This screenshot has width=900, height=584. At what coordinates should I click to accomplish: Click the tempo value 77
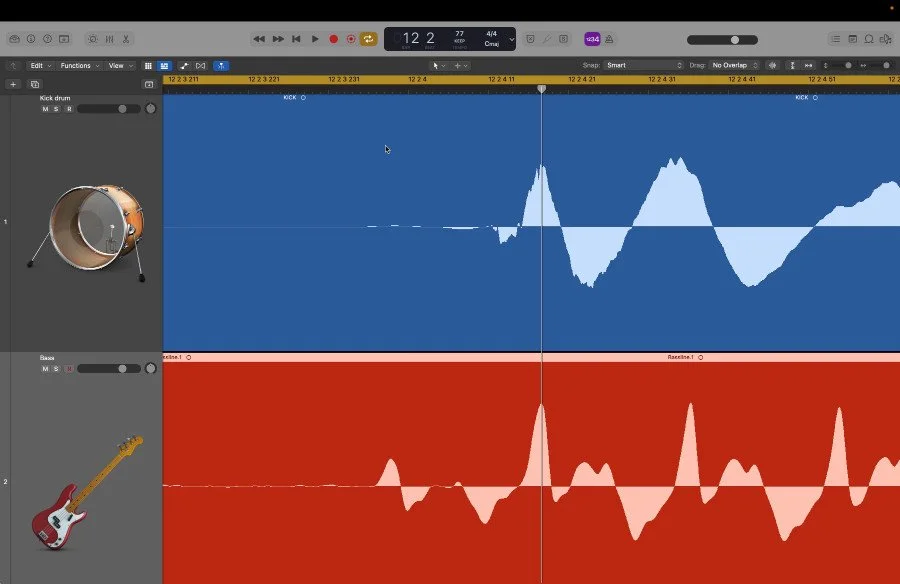click(x=459, y=34)
